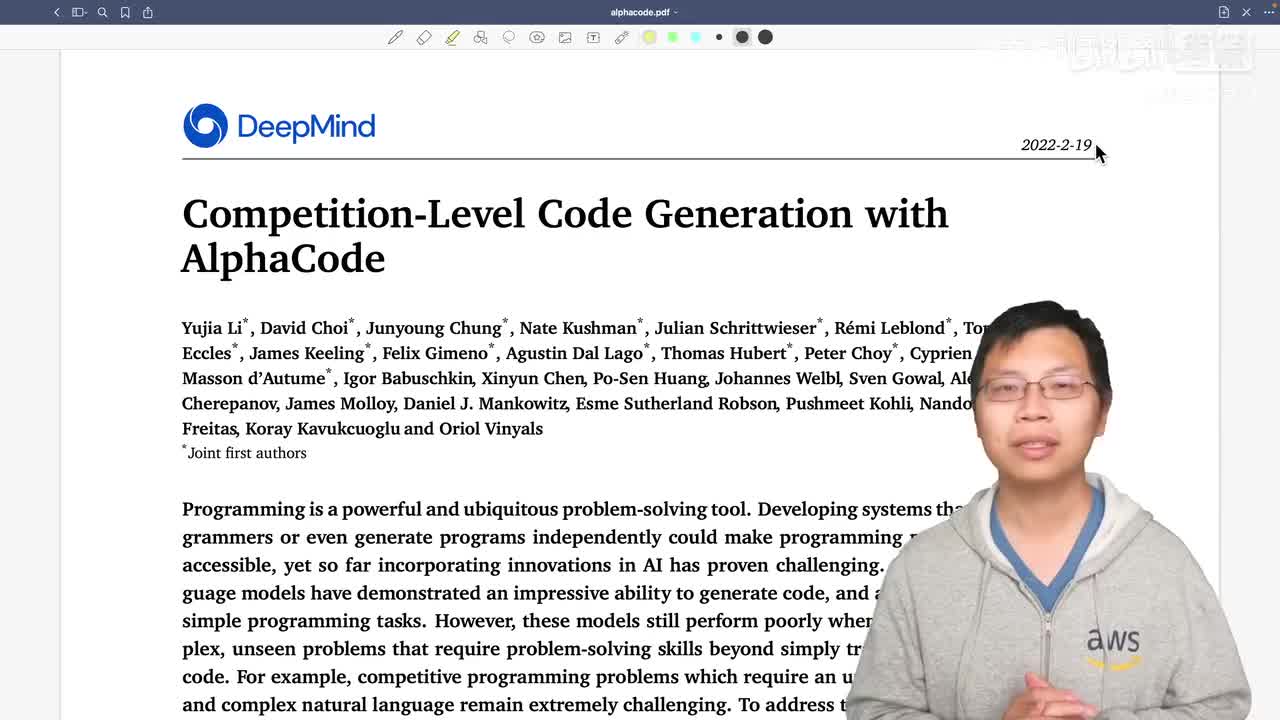Click author name Koray Kavukcuoglu
Viewport: 1280px width, 720px height.
click(322, 428)
